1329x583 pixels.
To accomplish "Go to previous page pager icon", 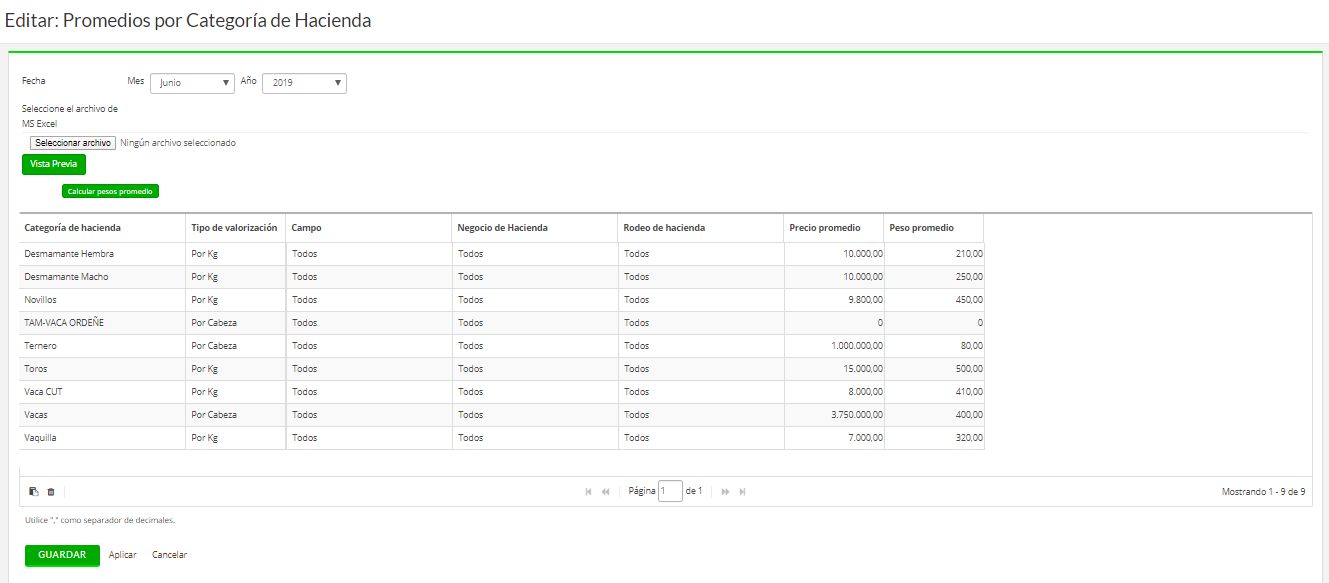I will click(x=605, y=492).
